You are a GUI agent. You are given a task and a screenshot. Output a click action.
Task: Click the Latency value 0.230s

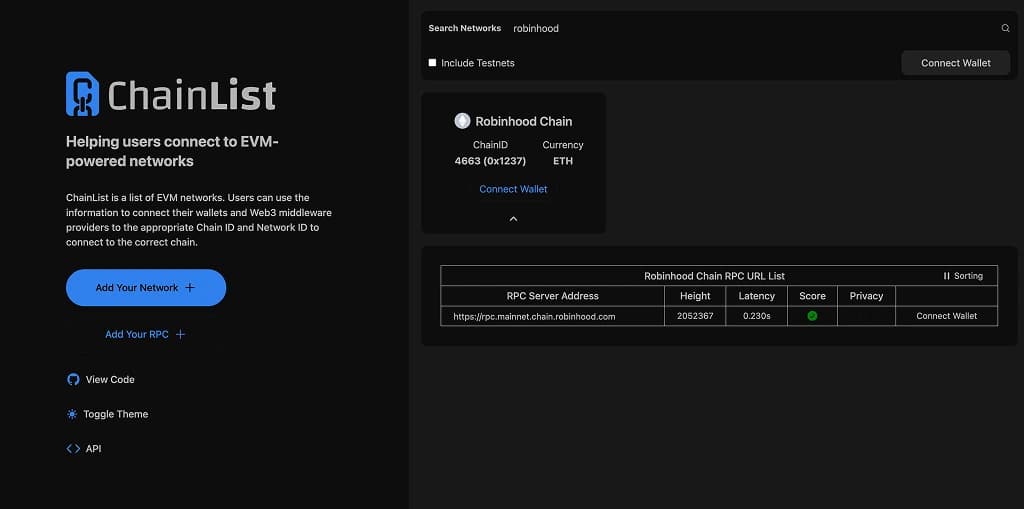(756, 316)
